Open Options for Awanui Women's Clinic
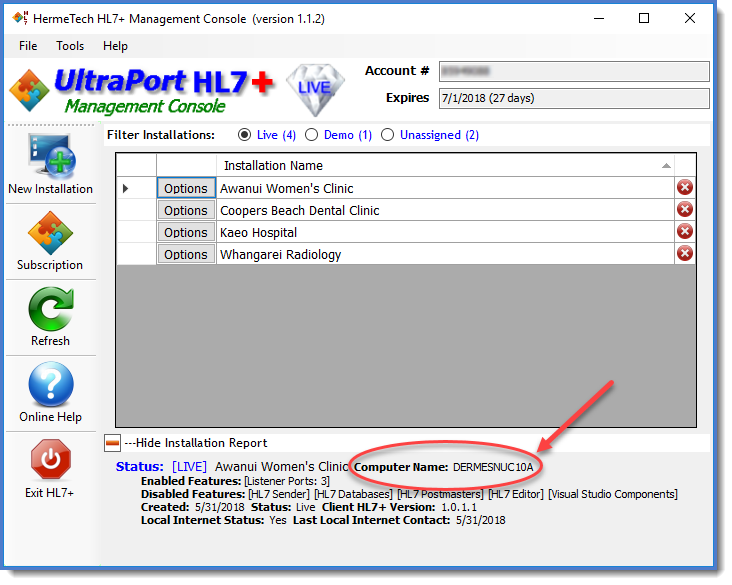The height and width of the screenshot is (585, 732). pyautogui.click(x=186, y=188)
